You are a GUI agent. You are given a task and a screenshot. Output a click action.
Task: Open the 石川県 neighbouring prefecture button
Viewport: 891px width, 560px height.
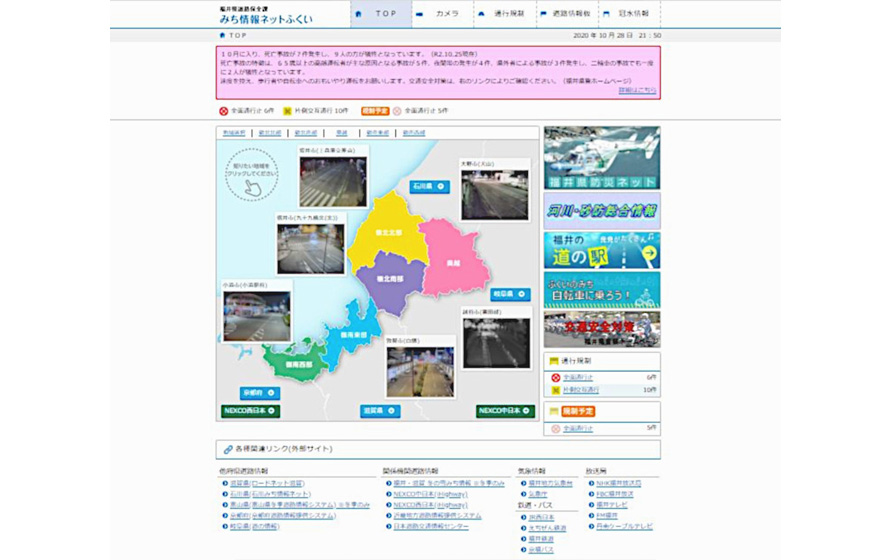pyautogui.click(x=430, y=186)
